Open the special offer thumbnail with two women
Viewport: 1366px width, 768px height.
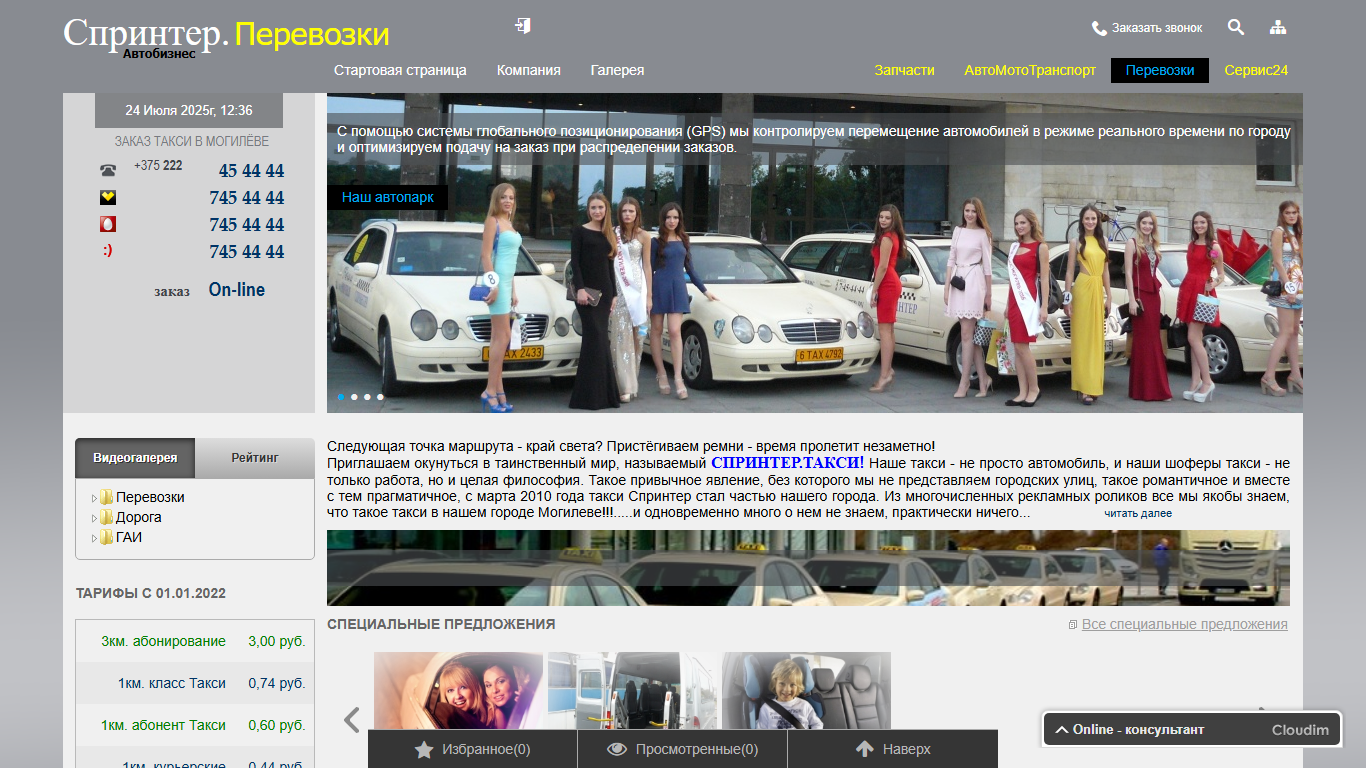pos(459,691)
